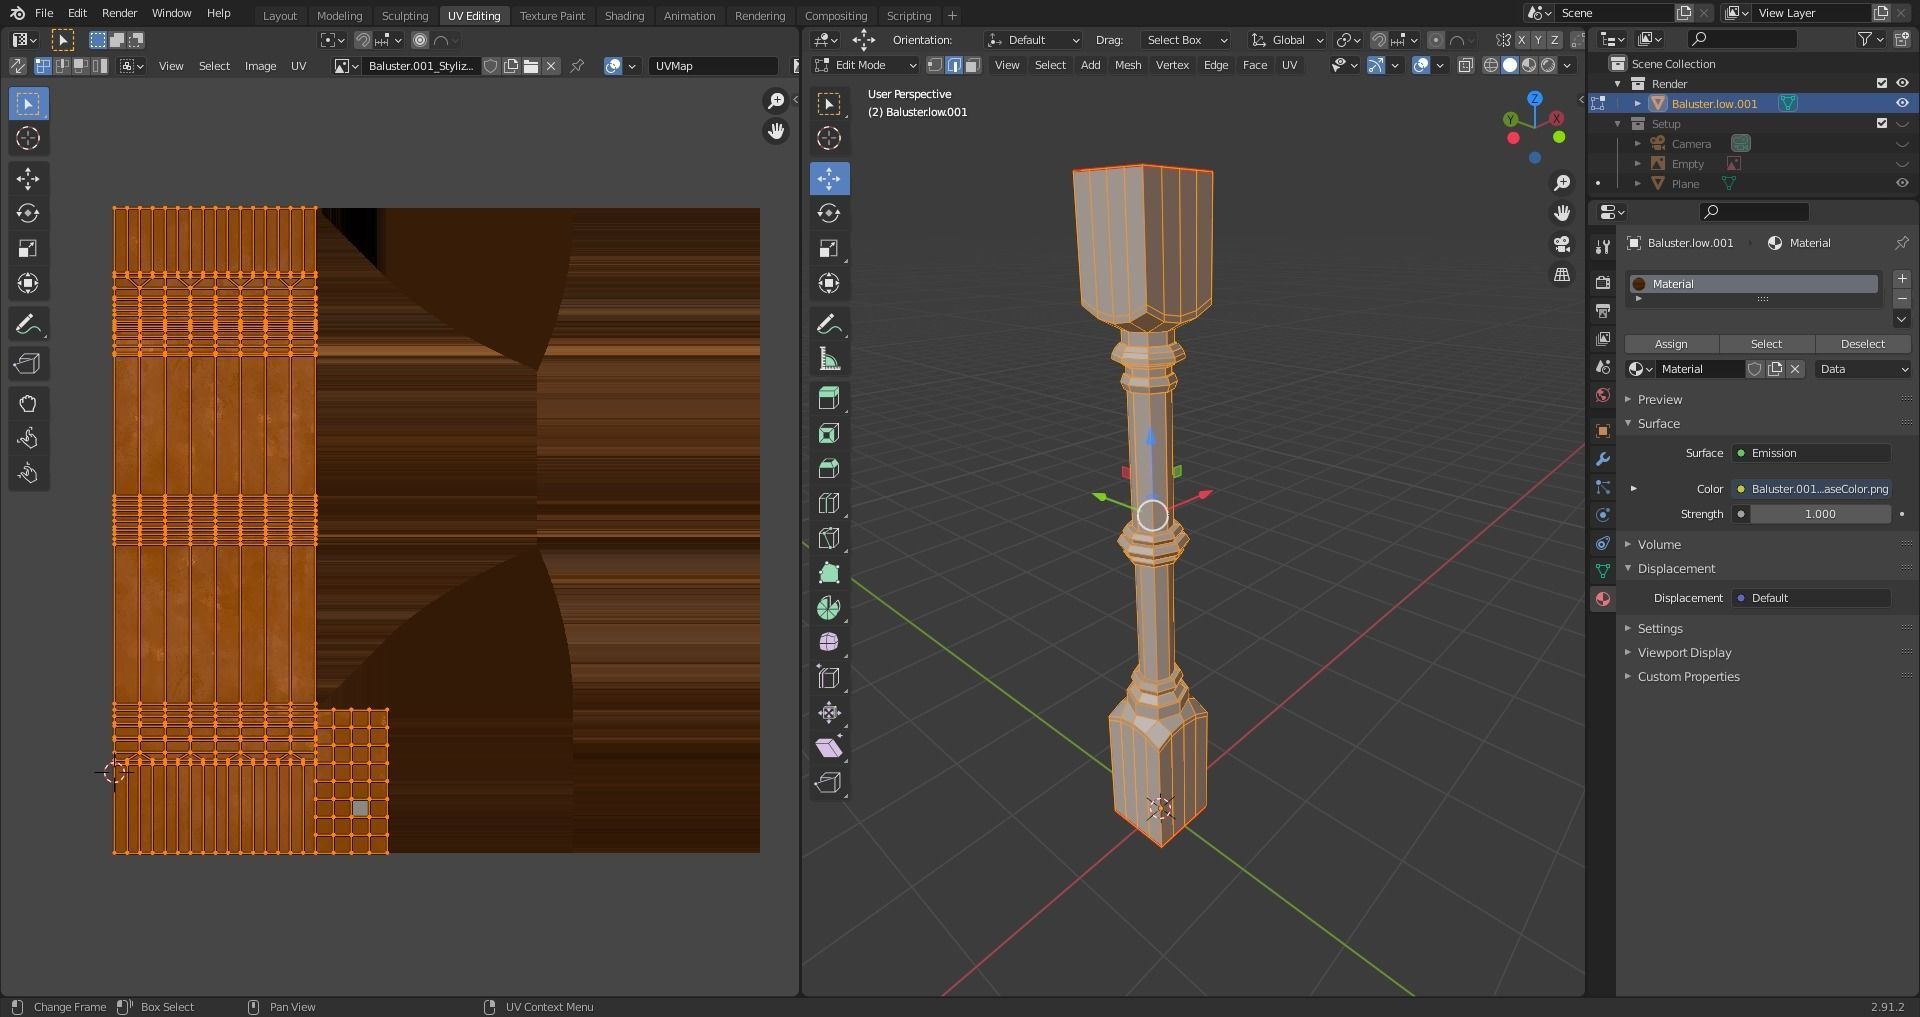1920x1017 pixels.
Task: Click the UVMap name field
Action: 713,66
